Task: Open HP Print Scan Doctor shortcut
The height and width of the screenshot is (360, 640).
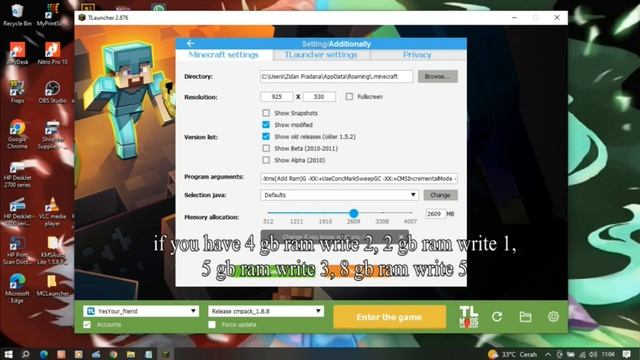Action: pos(17,251)
